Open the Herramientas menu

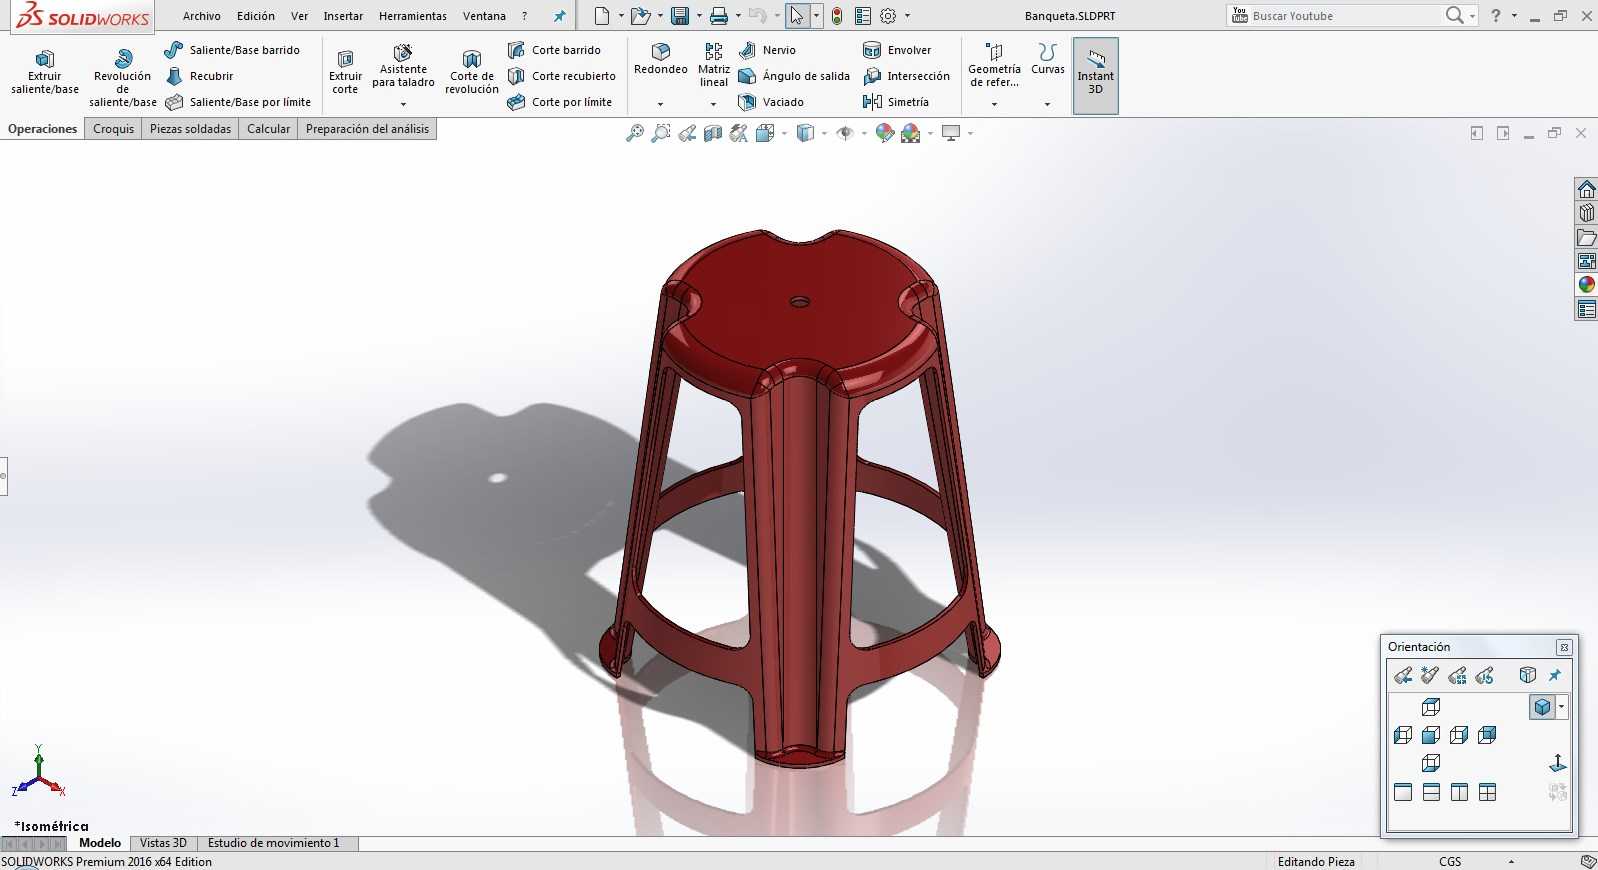pos(413,16)
